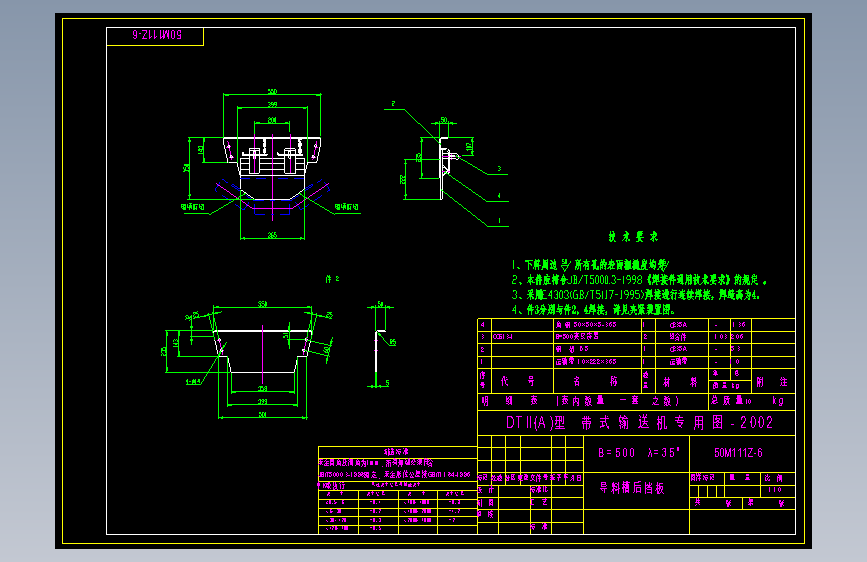Select the '角钢 50×50×5-365' parts list entry
The width and height of the screenshot is (867, 562).
tap(586, 325)
